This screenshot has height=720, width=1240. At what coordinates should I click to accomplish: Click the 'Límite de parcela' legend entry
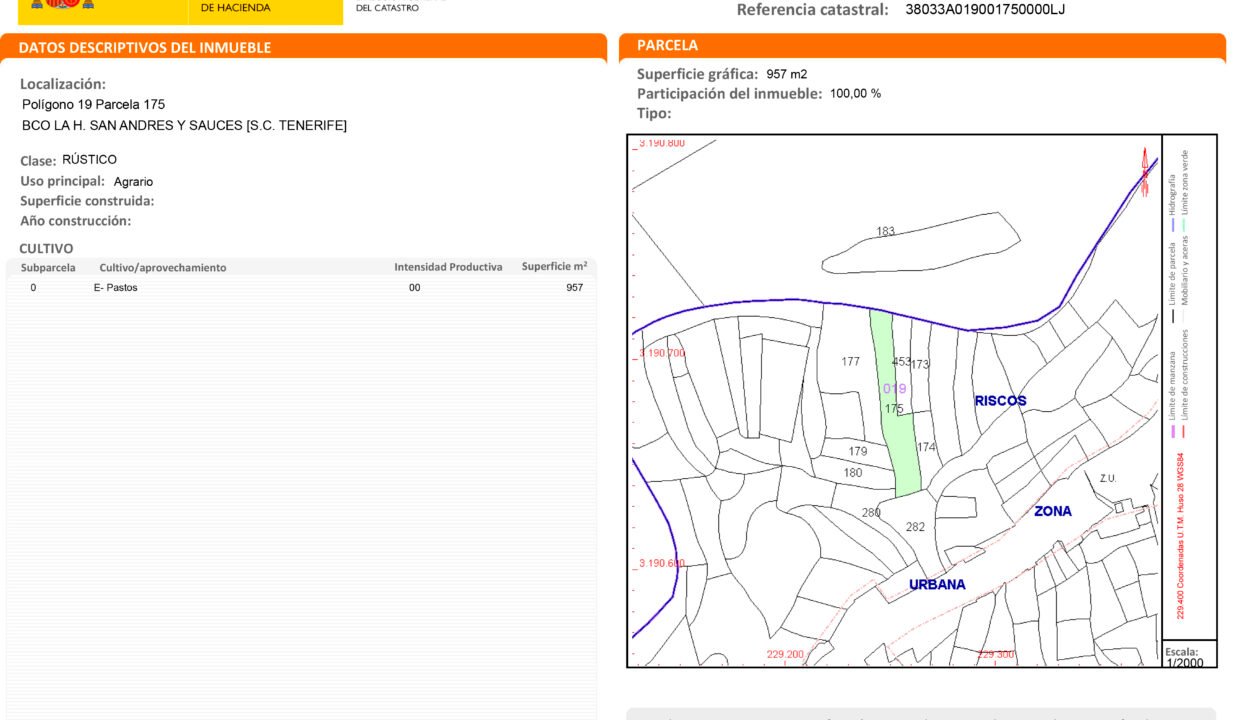pyautogui.click(x=1173, y=274)
